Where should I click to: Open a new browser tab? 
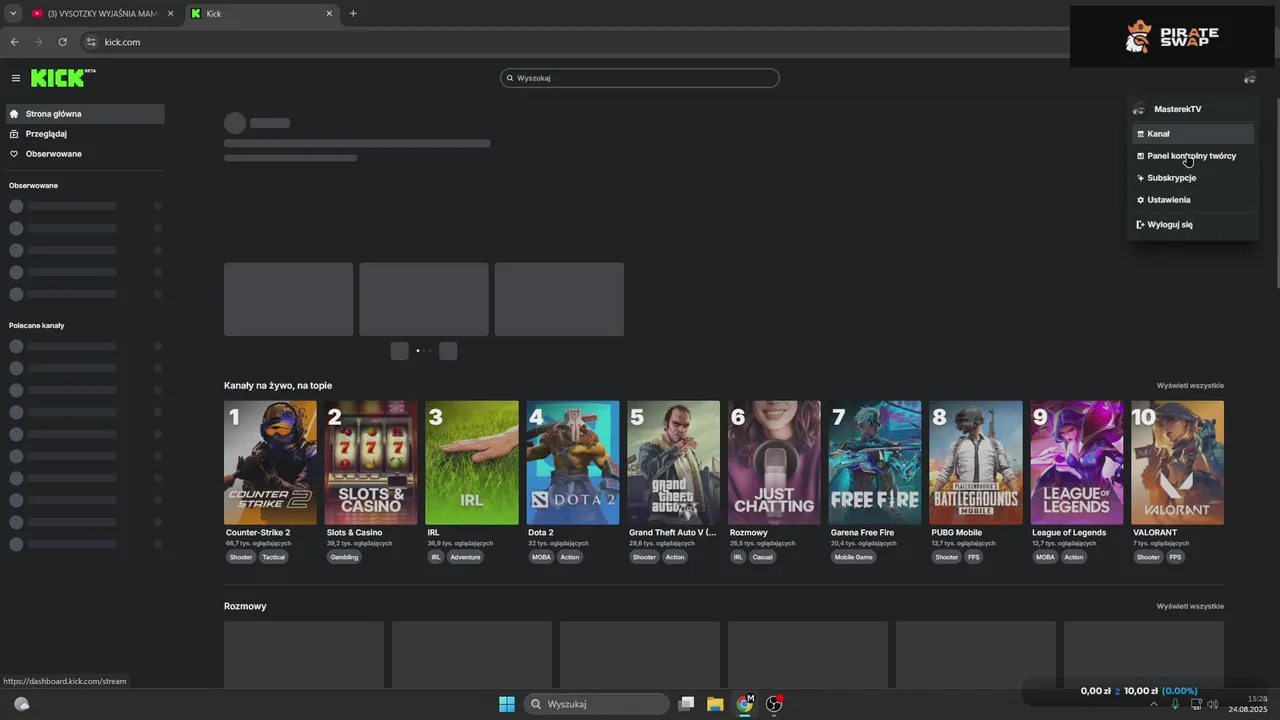pyautogui.click(x=353, y=13)
